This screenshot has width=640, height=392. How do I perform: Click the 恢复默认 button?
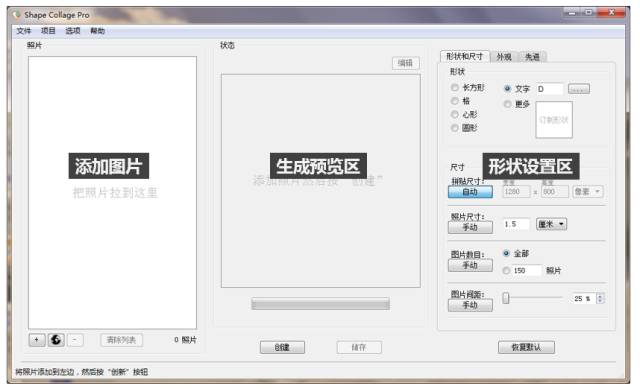point(526,347)
